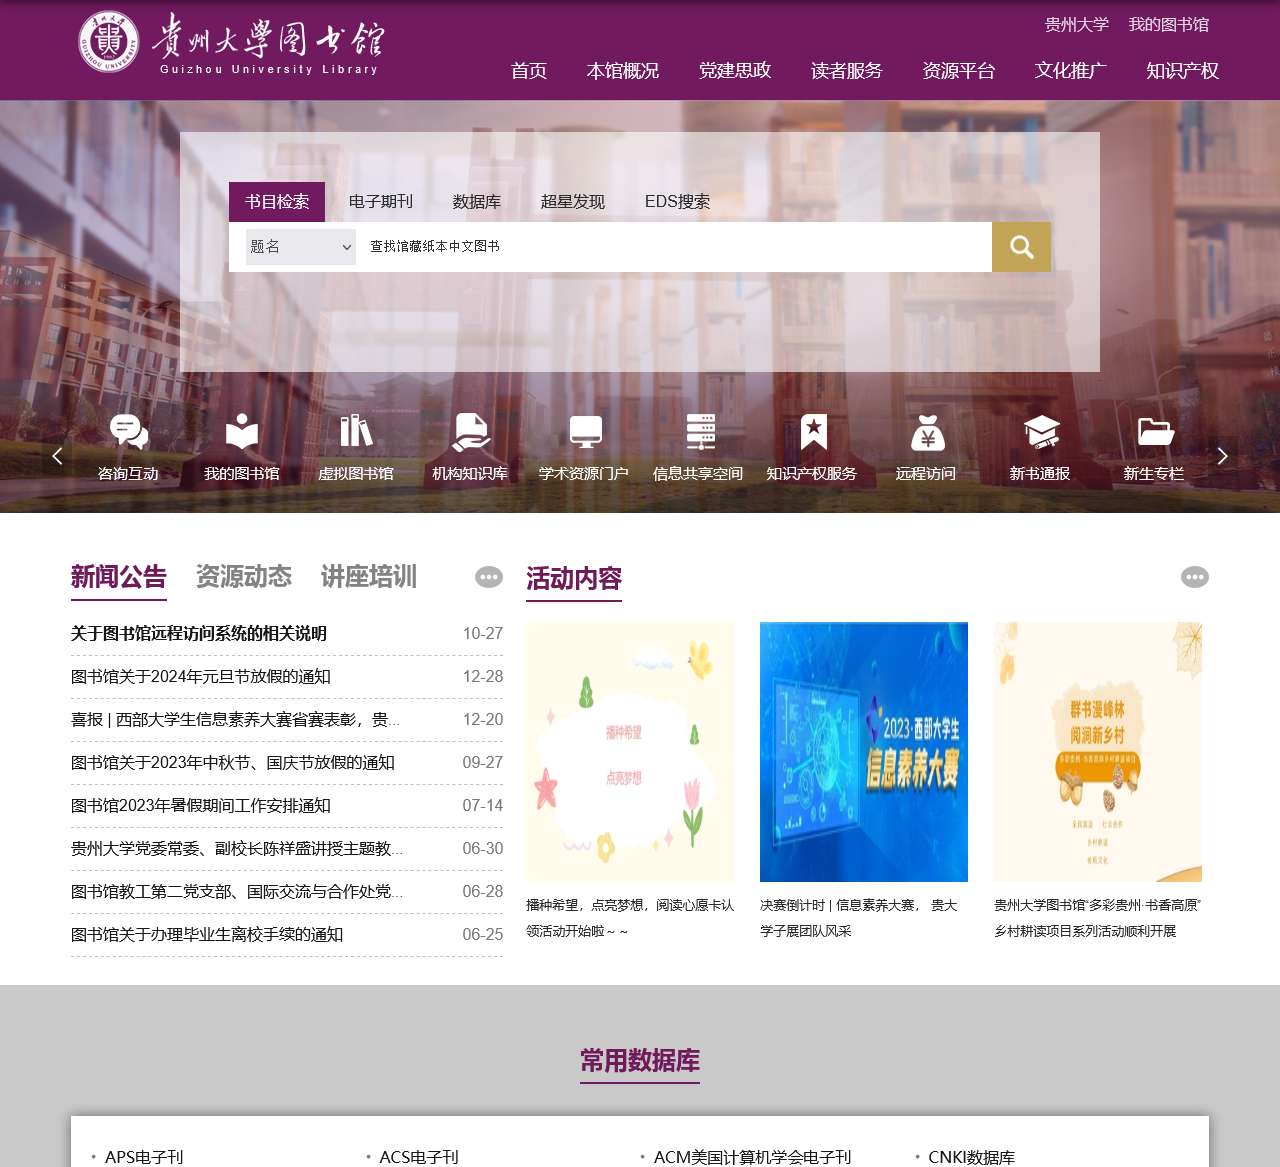Open the 机构知识库 repository icon
Screen dimensions: 1280x1167
point(469,445)
